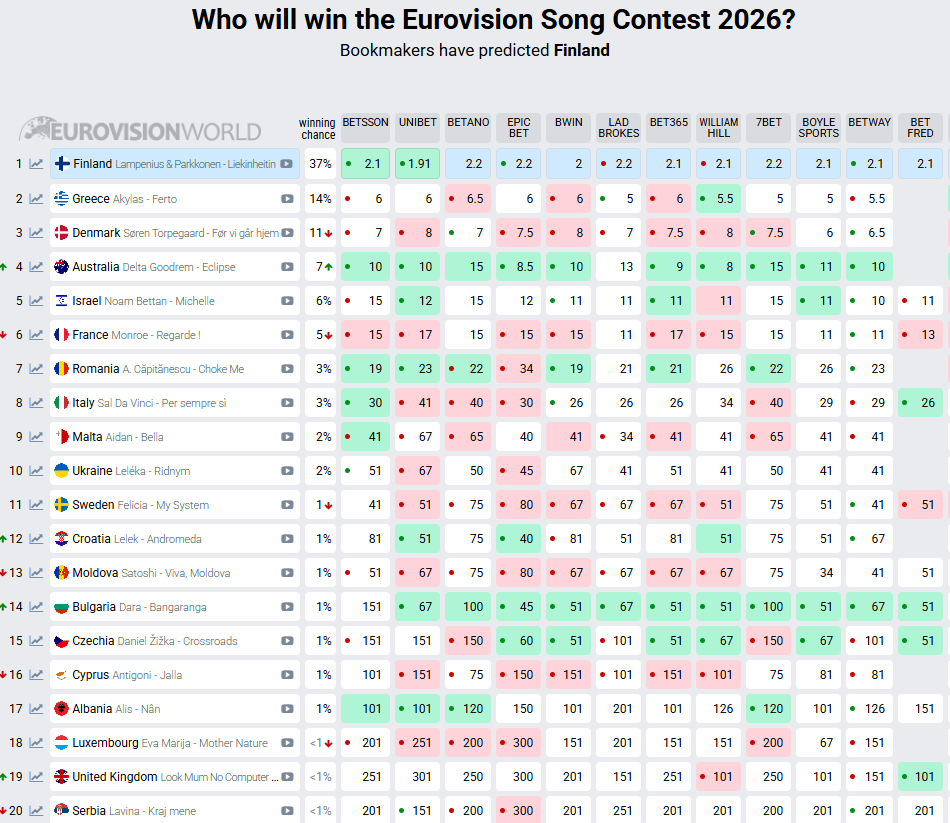This screenshot has height=823, width=950.
Task: Play the video for United Kingdom's entry
Action: pos(287,776)
